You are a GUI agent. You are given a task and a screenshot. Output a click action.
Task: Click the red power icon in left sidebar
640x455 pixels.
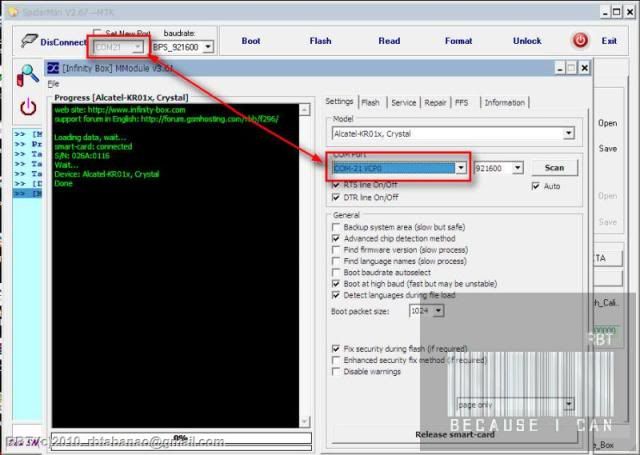28,107
